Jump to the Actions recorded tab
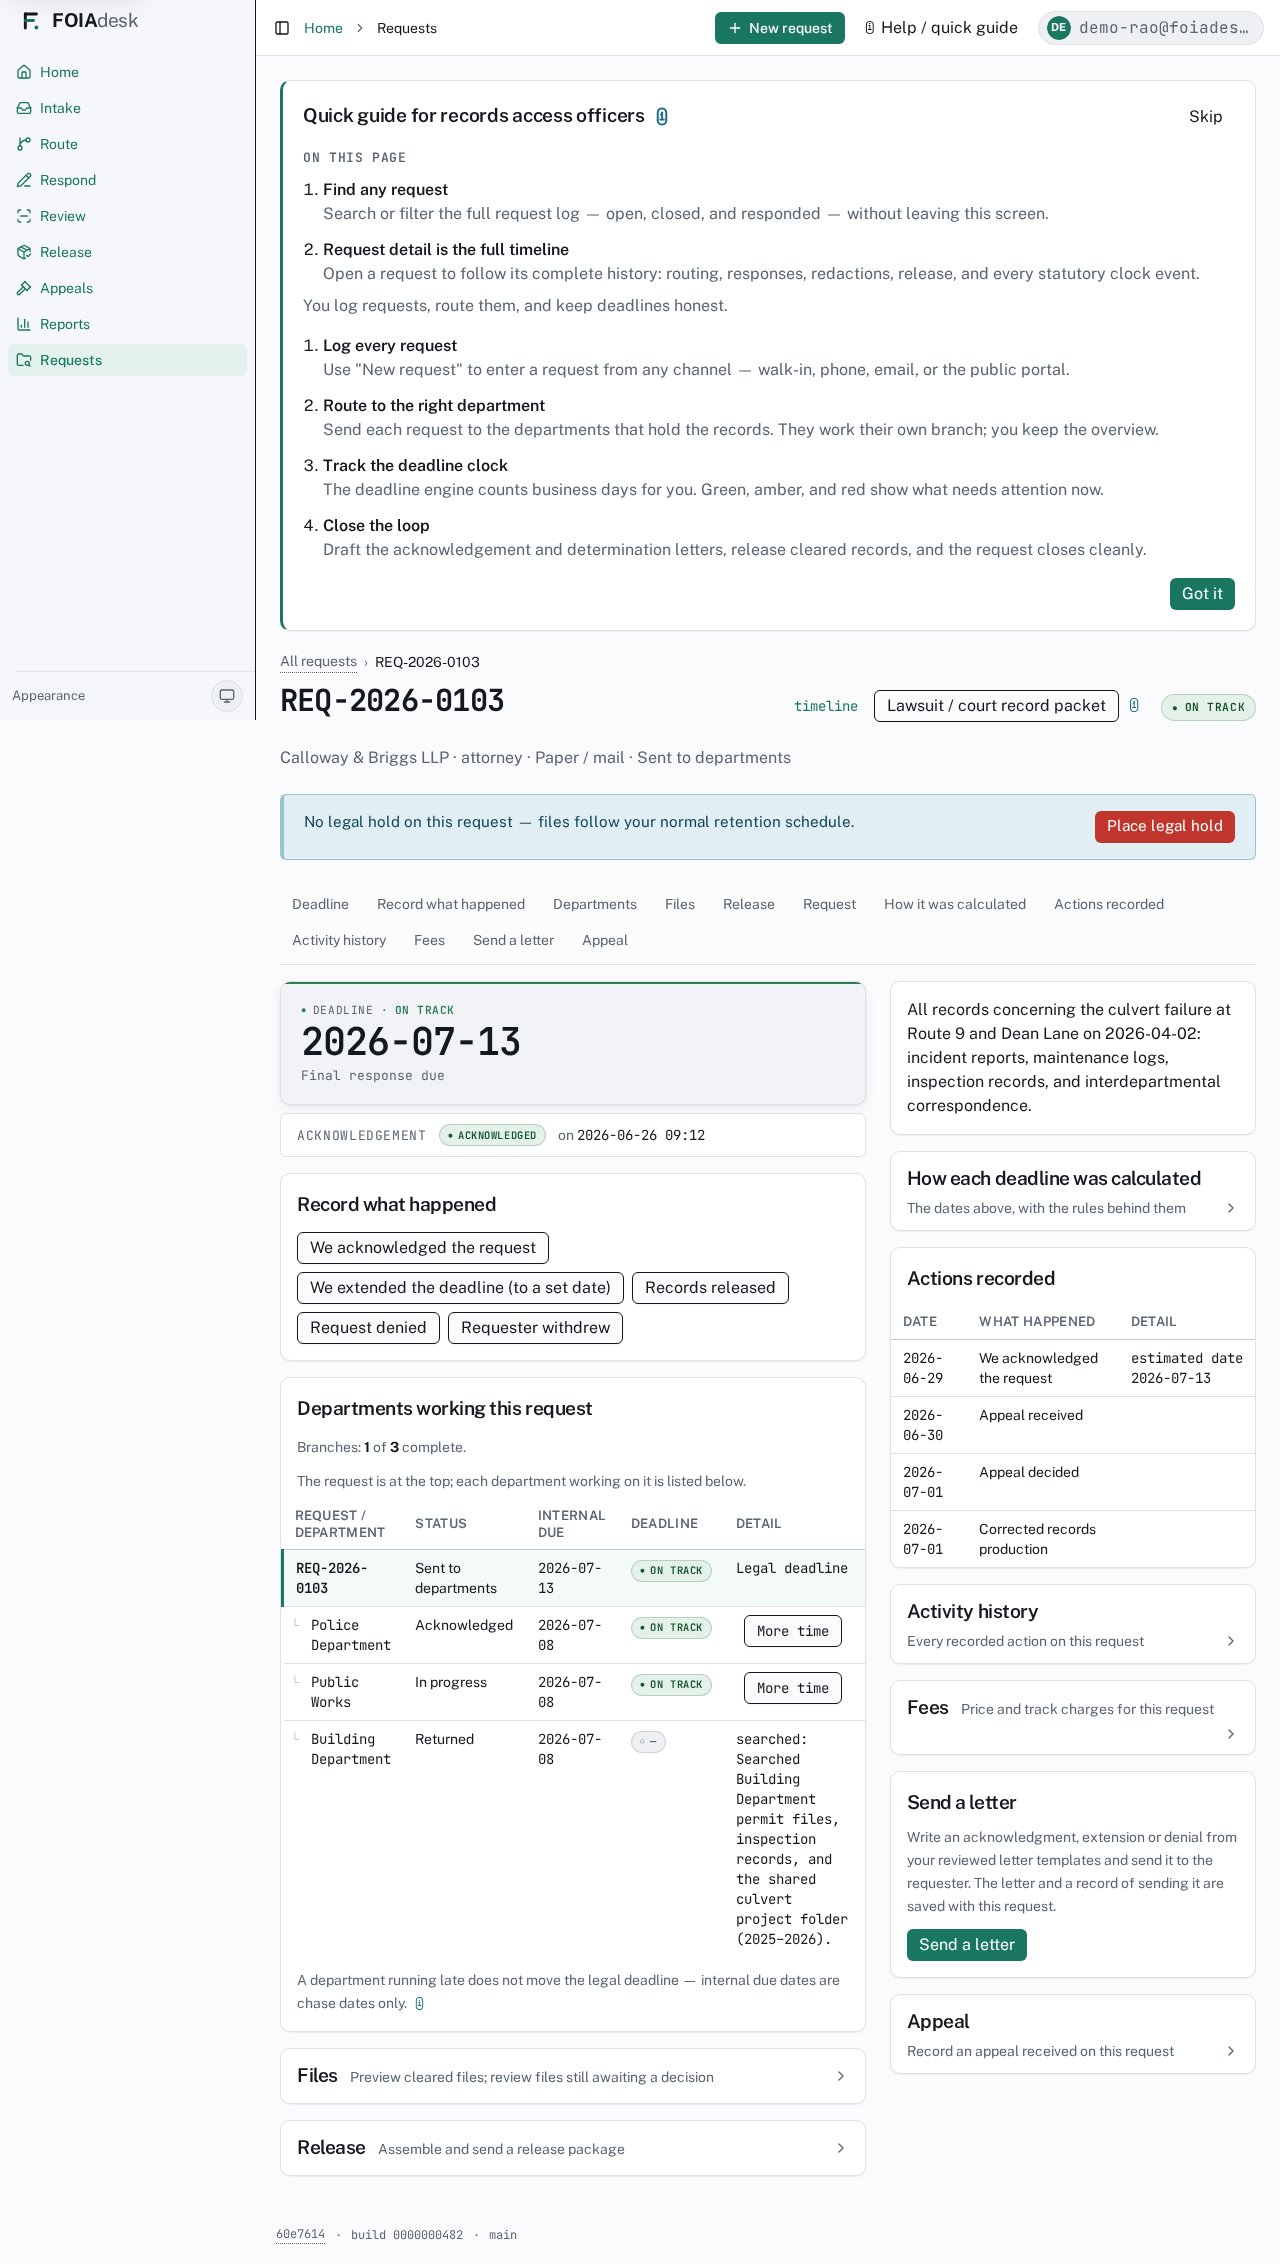Viewport: 1280px width, 2264px height. click(x=1109, y=904)
